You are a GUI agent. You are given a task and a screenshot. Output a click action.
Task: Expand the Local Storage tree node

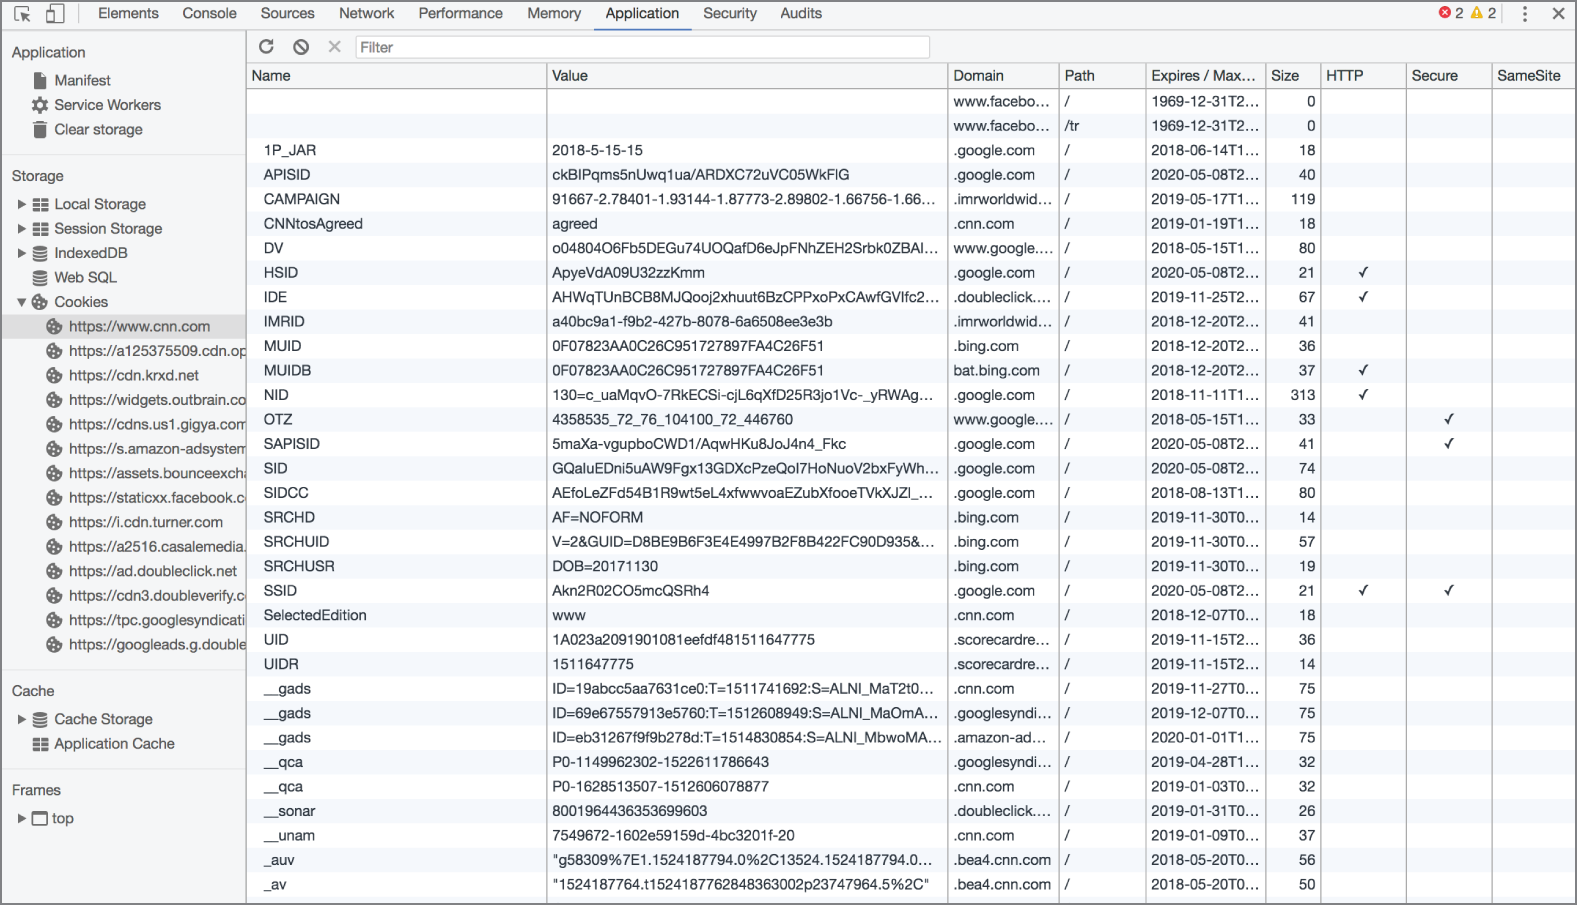coord(22,204)
